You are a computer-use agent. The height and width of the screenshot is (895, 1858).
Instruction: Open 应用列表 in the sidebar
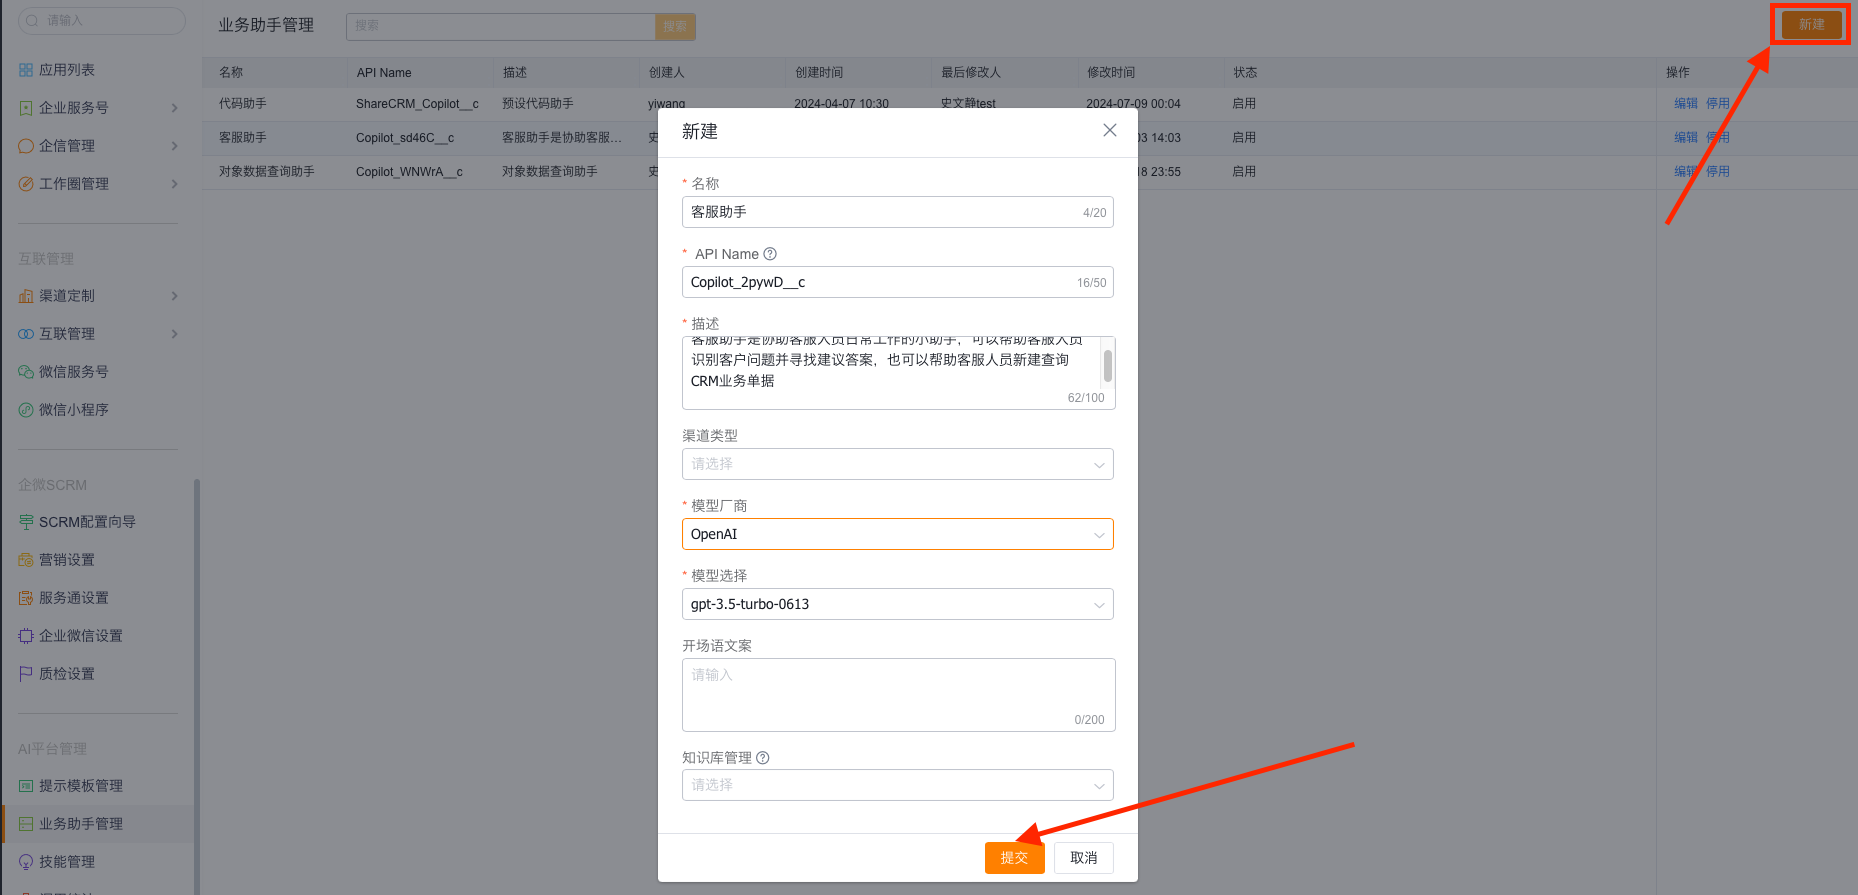pos(66,70)
